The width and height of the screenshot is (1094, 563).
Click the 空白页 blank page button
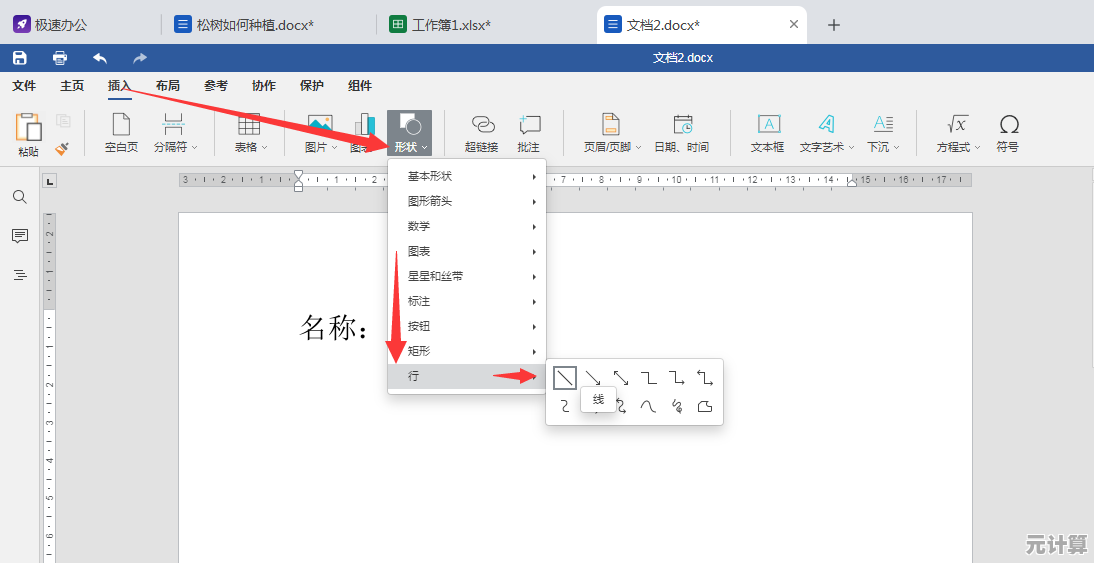(x=121, y=134)
